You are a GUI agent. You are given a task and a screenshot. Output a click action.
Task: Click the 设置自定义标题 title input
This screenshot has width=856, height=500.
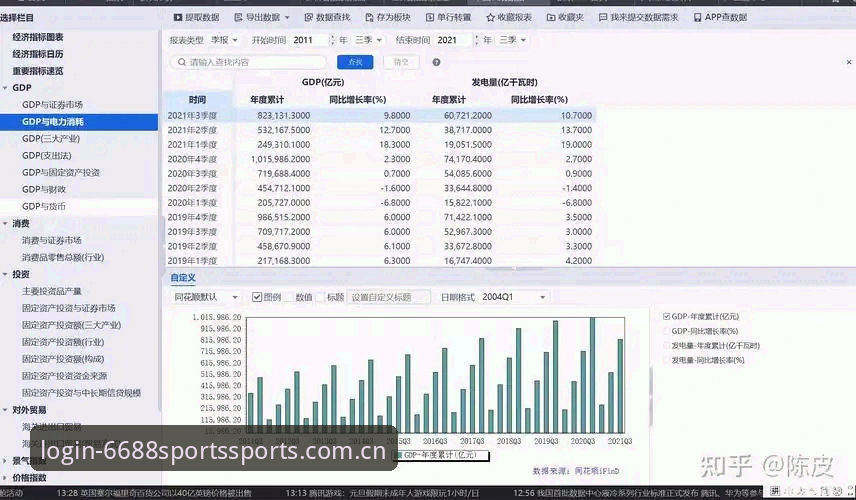pyautogui.click(x=389, y=297)
